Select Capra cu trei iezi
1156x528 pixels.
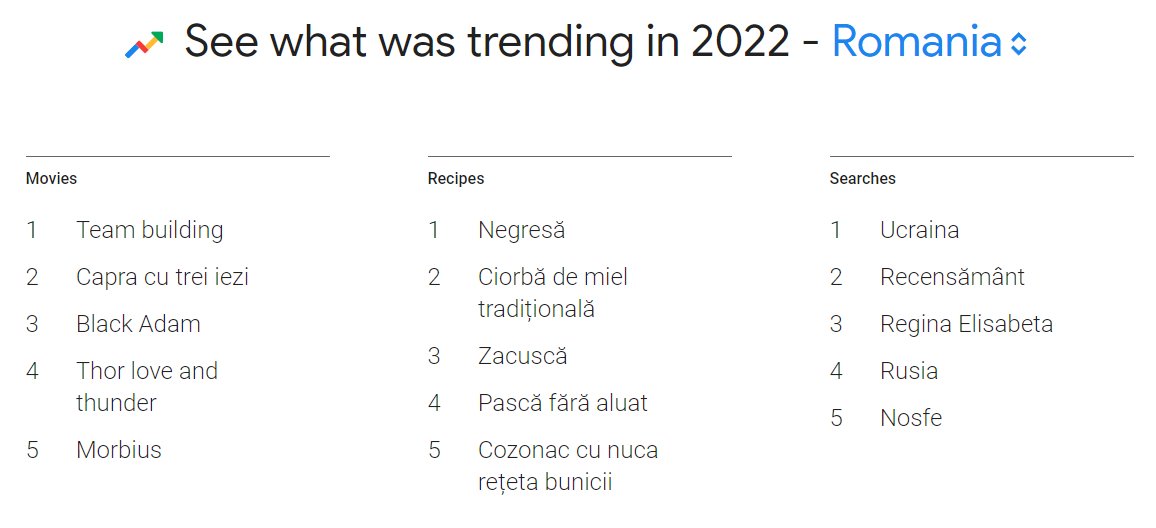tap(162, 277)
